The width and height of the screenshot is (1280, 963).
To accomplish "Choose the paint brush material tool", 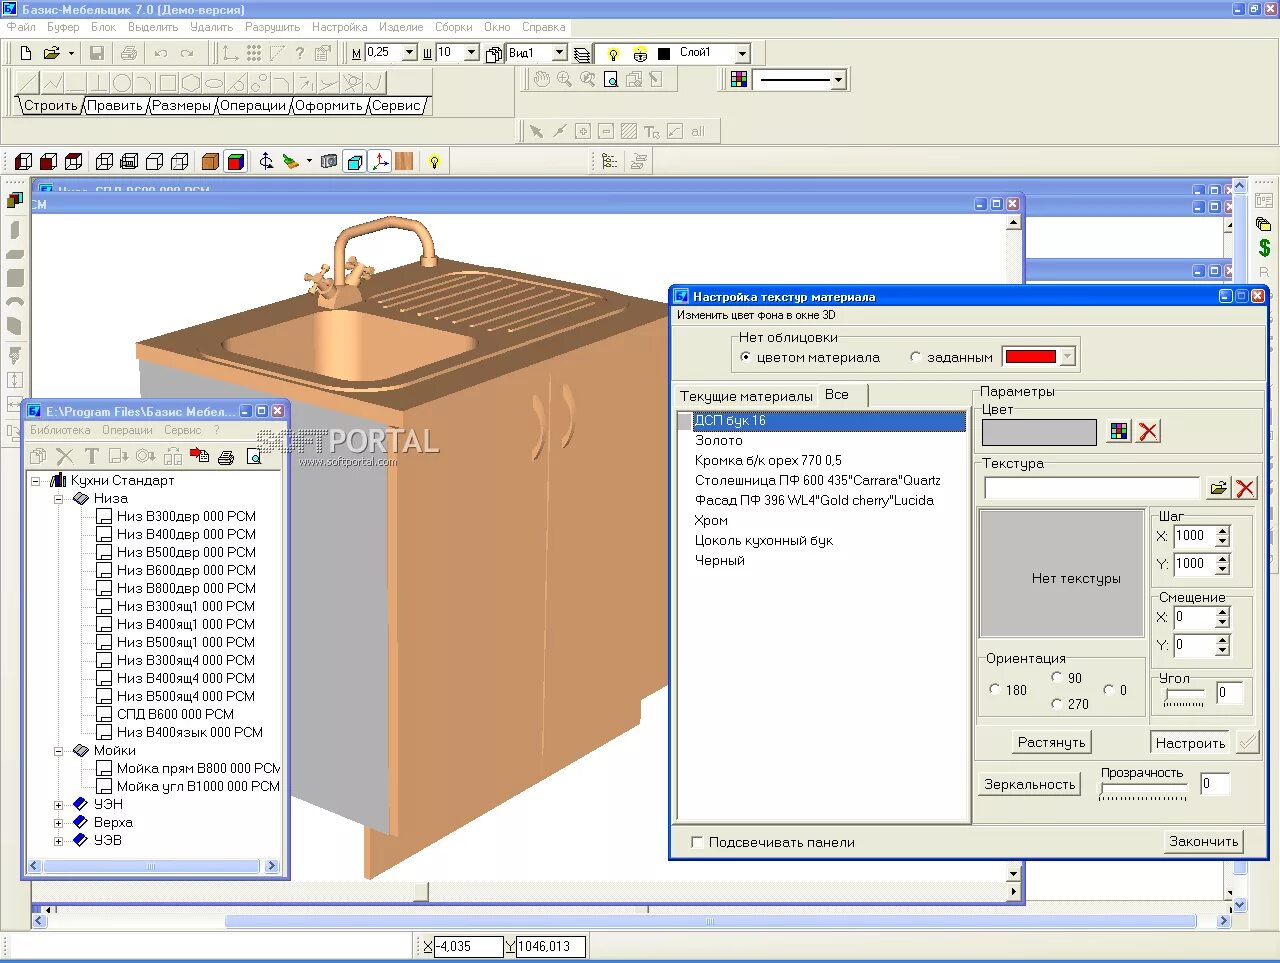I will click(291, 162).
